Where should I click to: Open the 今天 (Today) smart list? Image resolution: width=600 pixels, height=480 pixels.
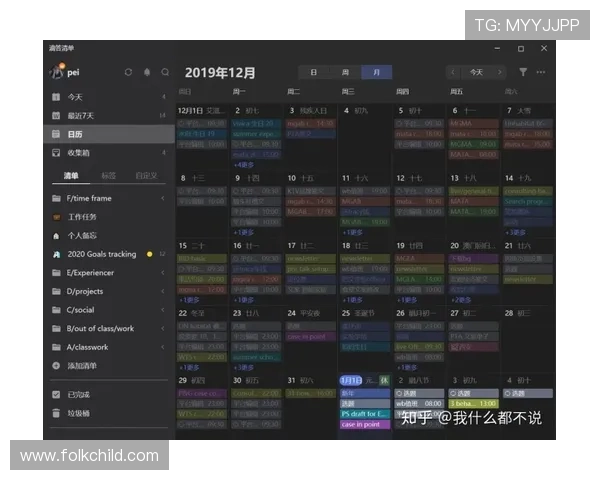pyautogui.click(x=75, y=97)
